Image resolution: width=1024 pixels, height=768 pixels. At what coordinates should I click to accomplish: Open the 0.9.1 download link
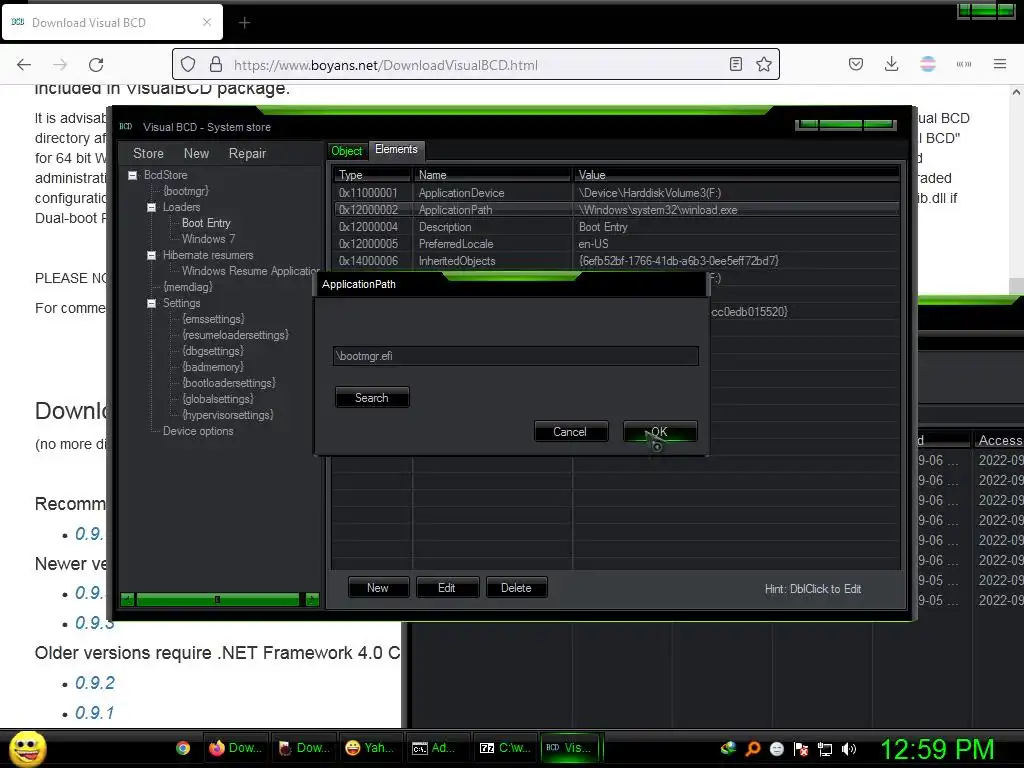pyautogui.click(x=95, y=712)
